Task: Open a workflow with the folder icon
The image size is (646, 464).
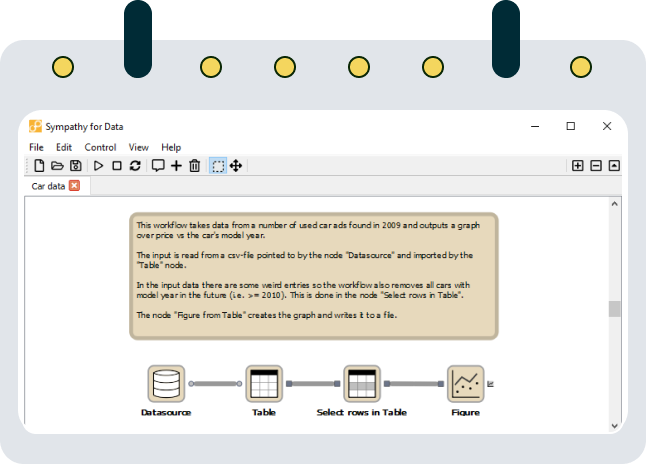Action: click(x=57, y=166)
